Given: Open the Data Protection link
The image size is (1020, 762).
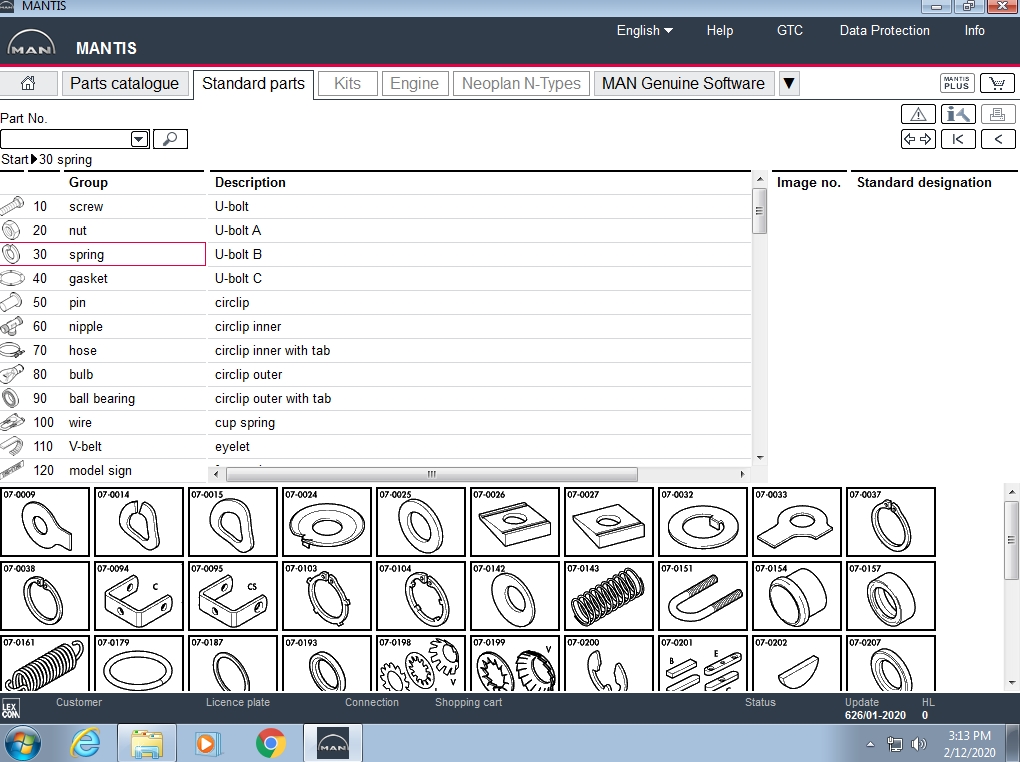Looking at the screenshot, I should click(884, 30).
